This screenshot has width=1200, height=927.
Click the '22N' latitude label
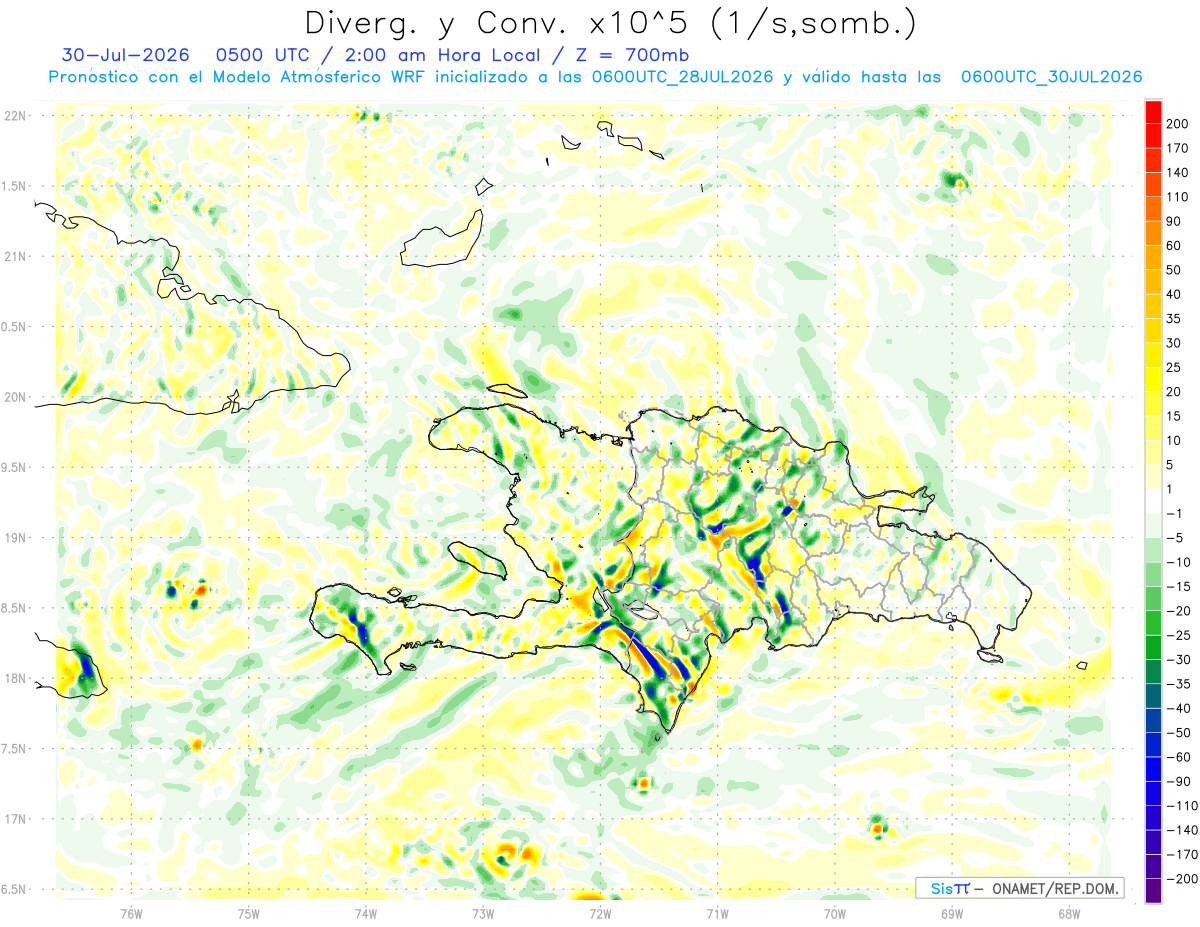(x=14, y=116)
